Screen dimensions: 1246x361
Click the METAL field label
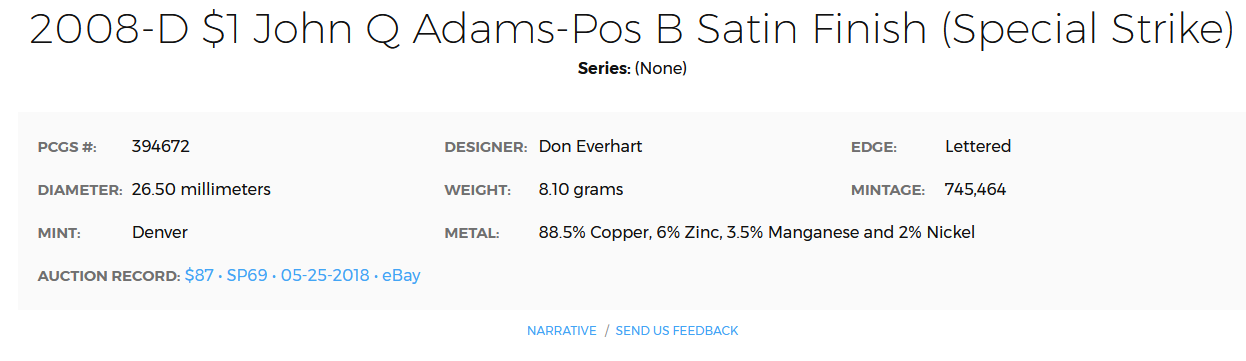point(472,234)
